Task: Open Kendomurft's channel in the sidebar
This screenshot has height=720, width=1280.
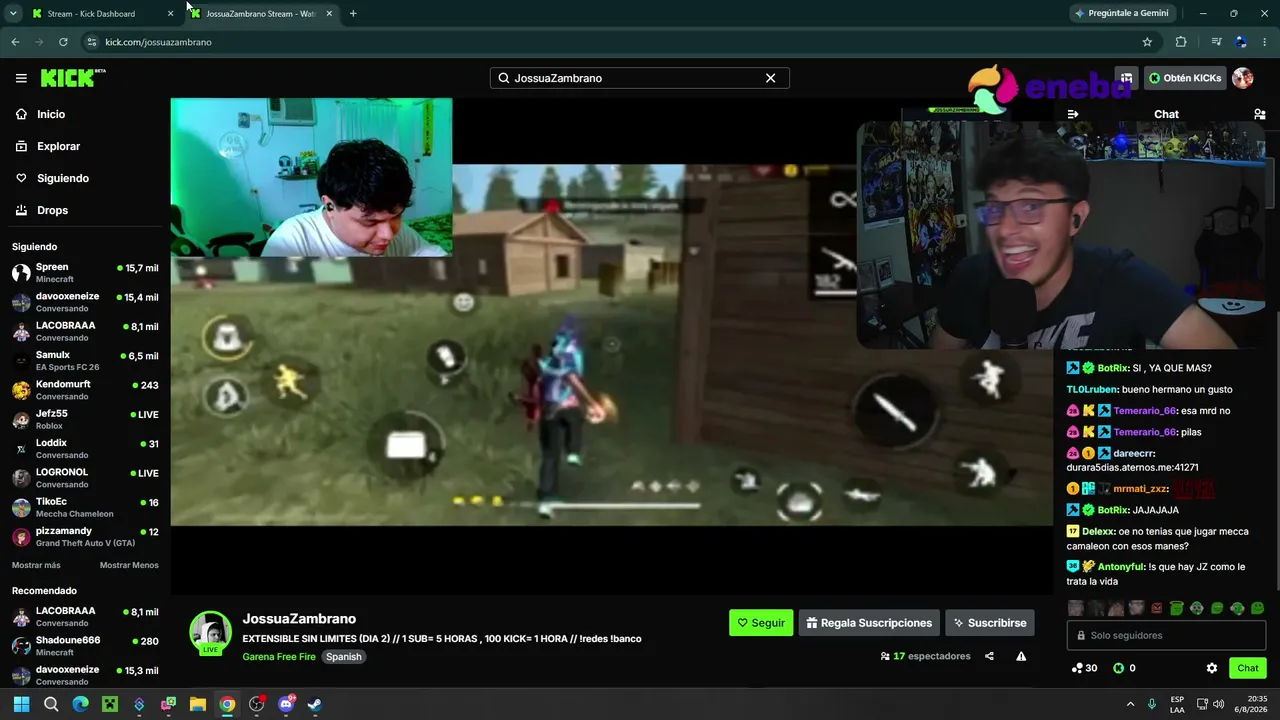Action: pyautogui.click(x=85, y=390)
